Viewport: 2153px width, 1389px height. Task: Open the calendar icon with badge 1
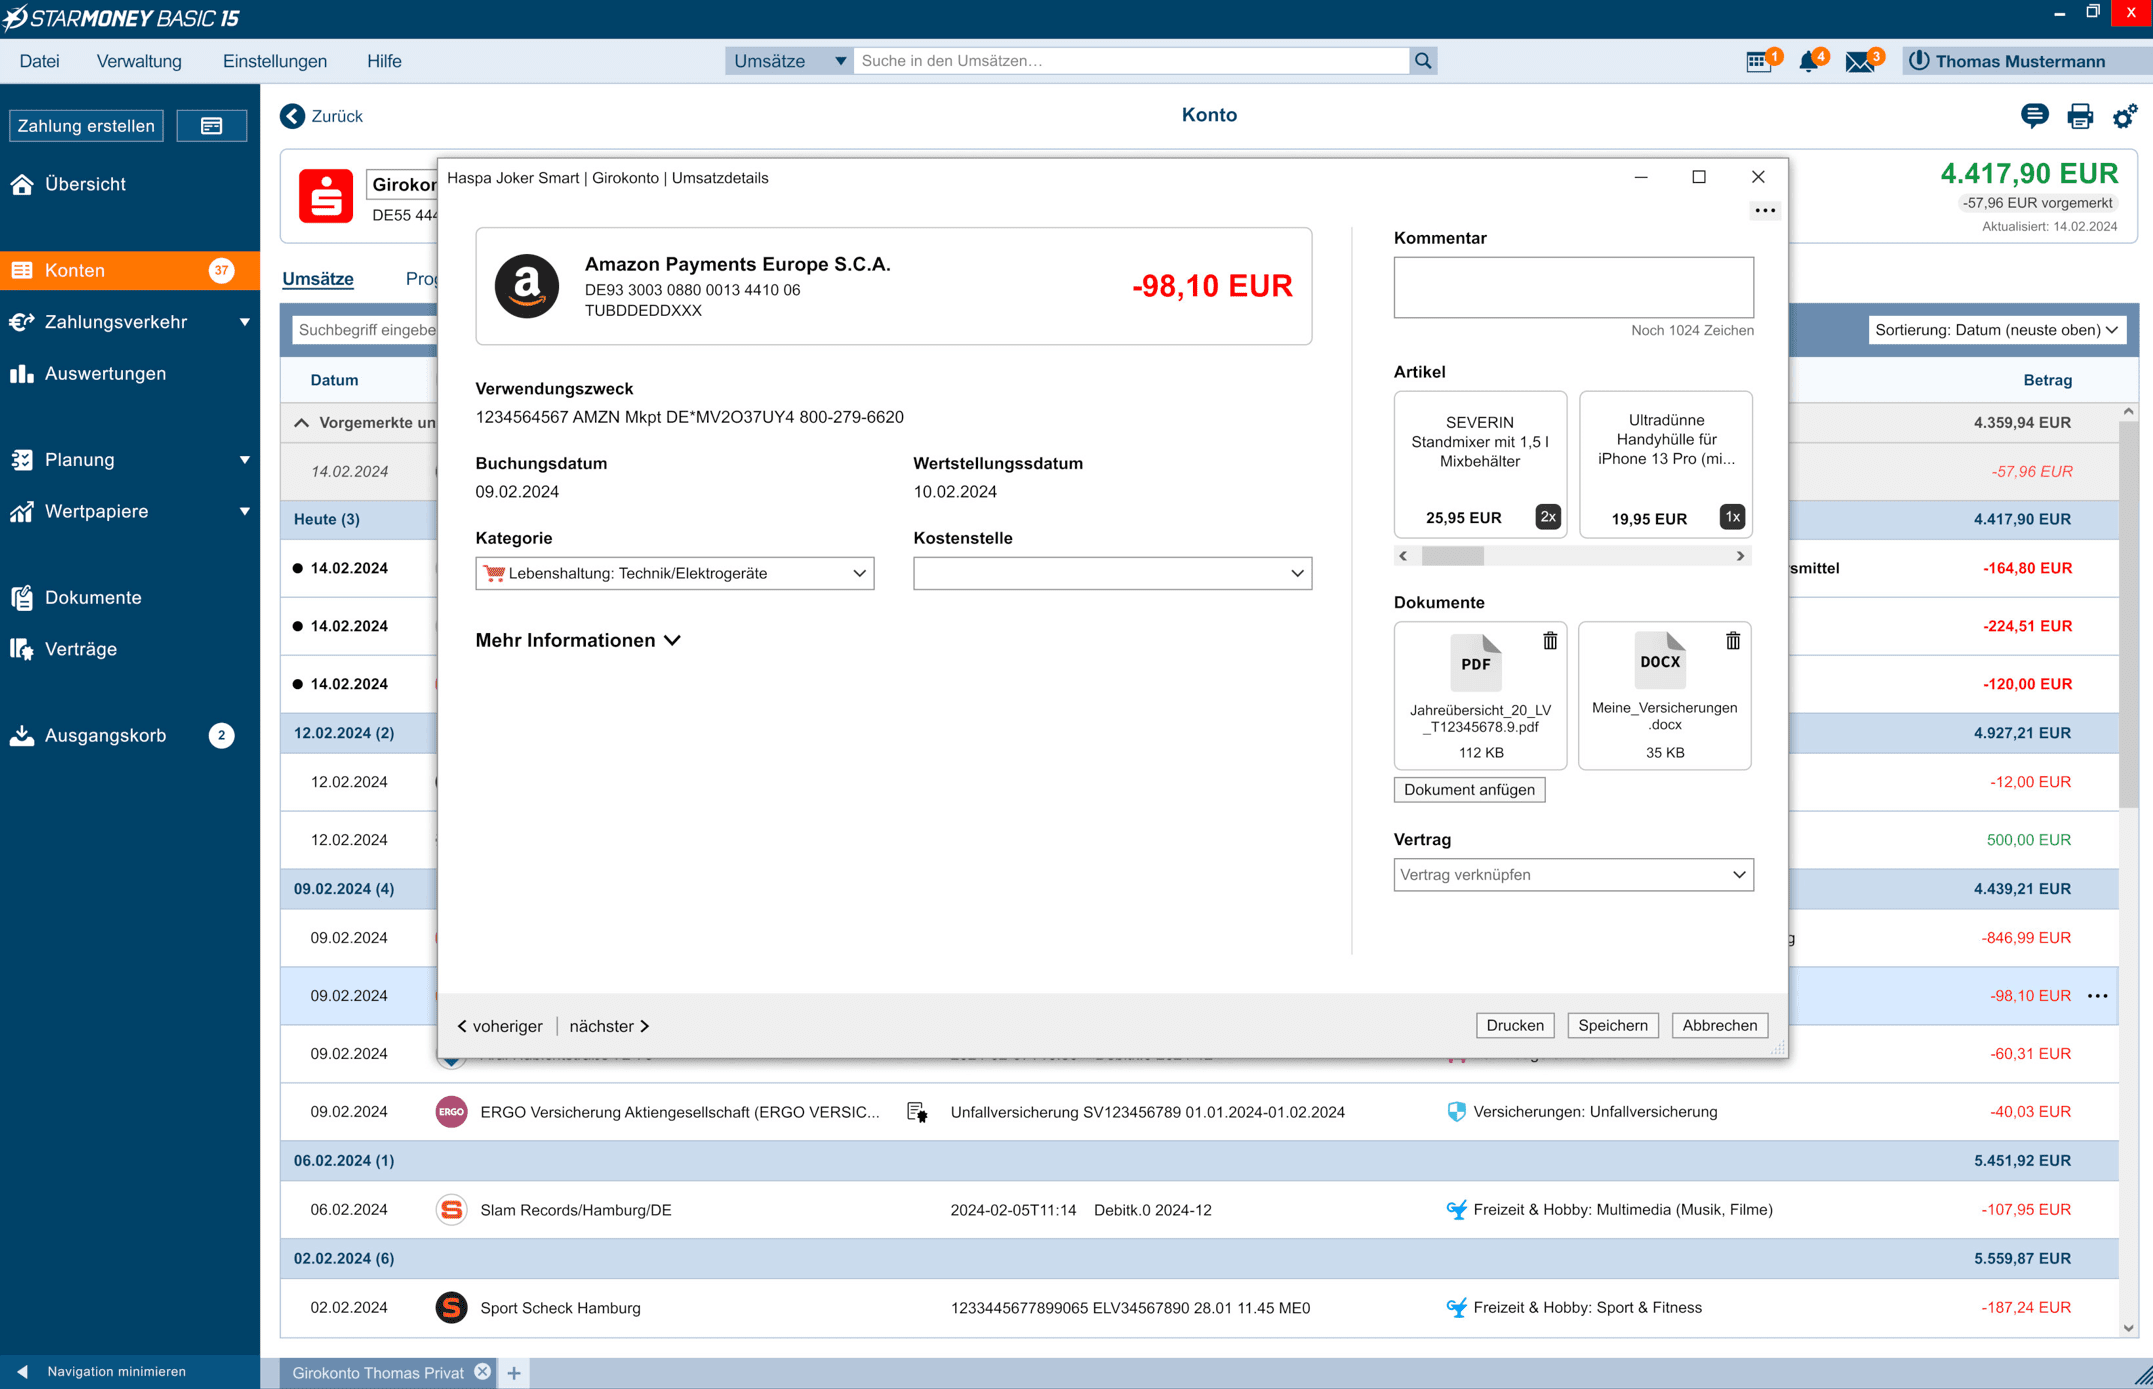click(x=1758, y=62)
